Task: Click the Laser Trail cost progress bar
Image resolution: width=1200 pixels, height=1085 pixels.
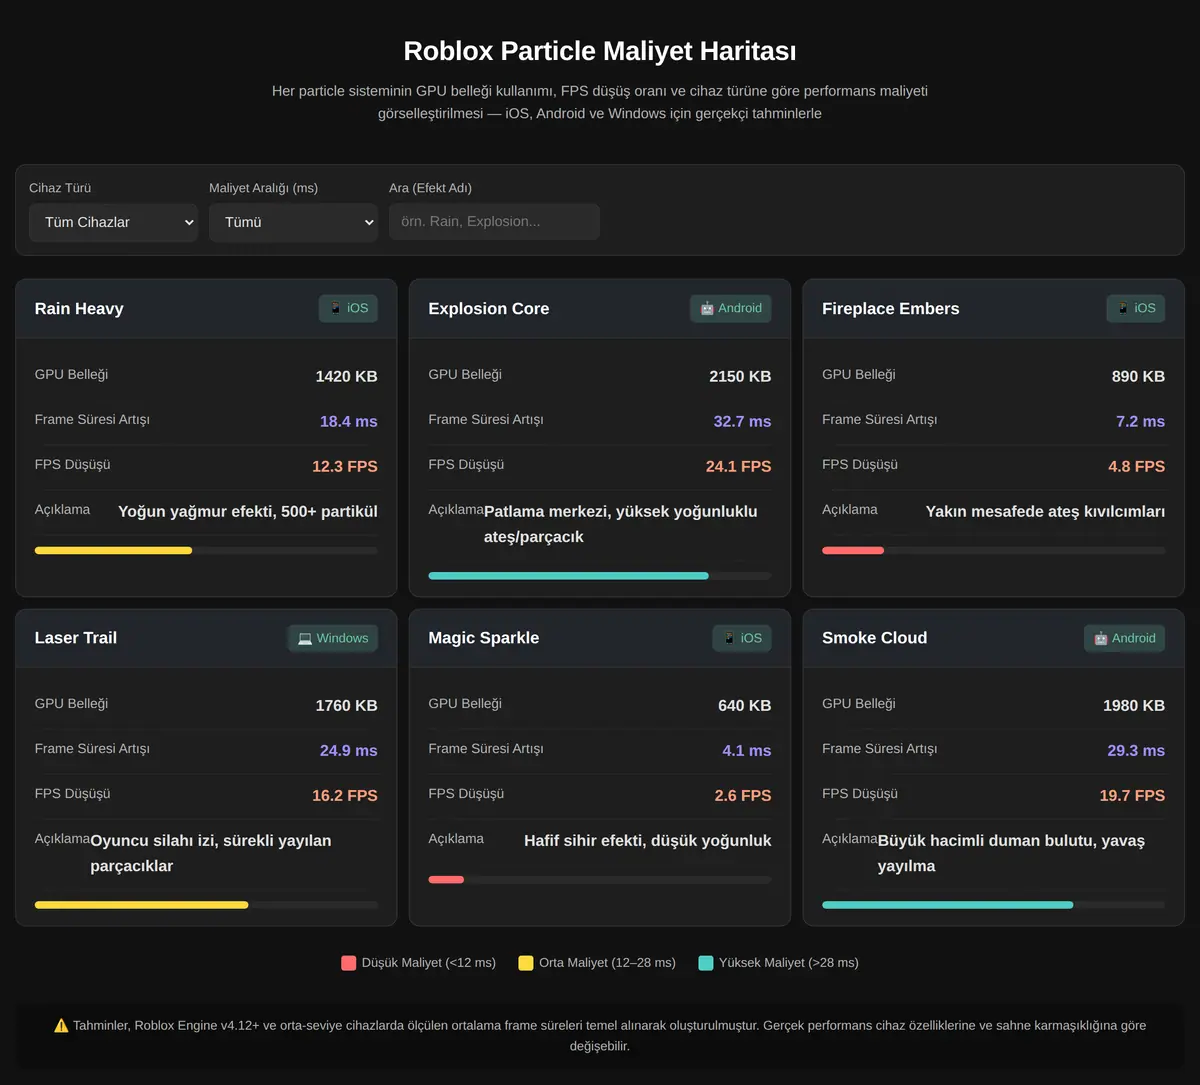Action: click(206, 905)
